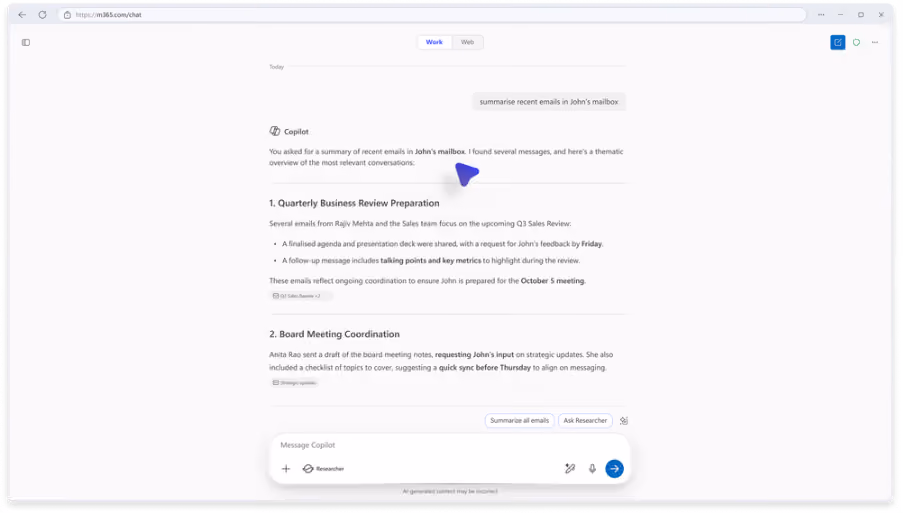Open the Q3 Sales Review email citation chip

coord(301,296)
